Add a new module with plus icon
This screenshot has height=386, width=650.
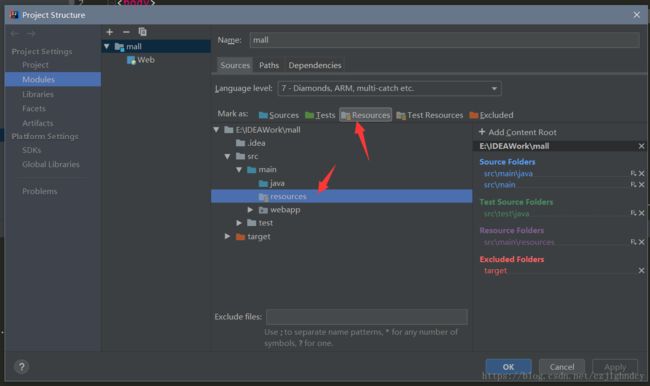[x=109, y=32]
